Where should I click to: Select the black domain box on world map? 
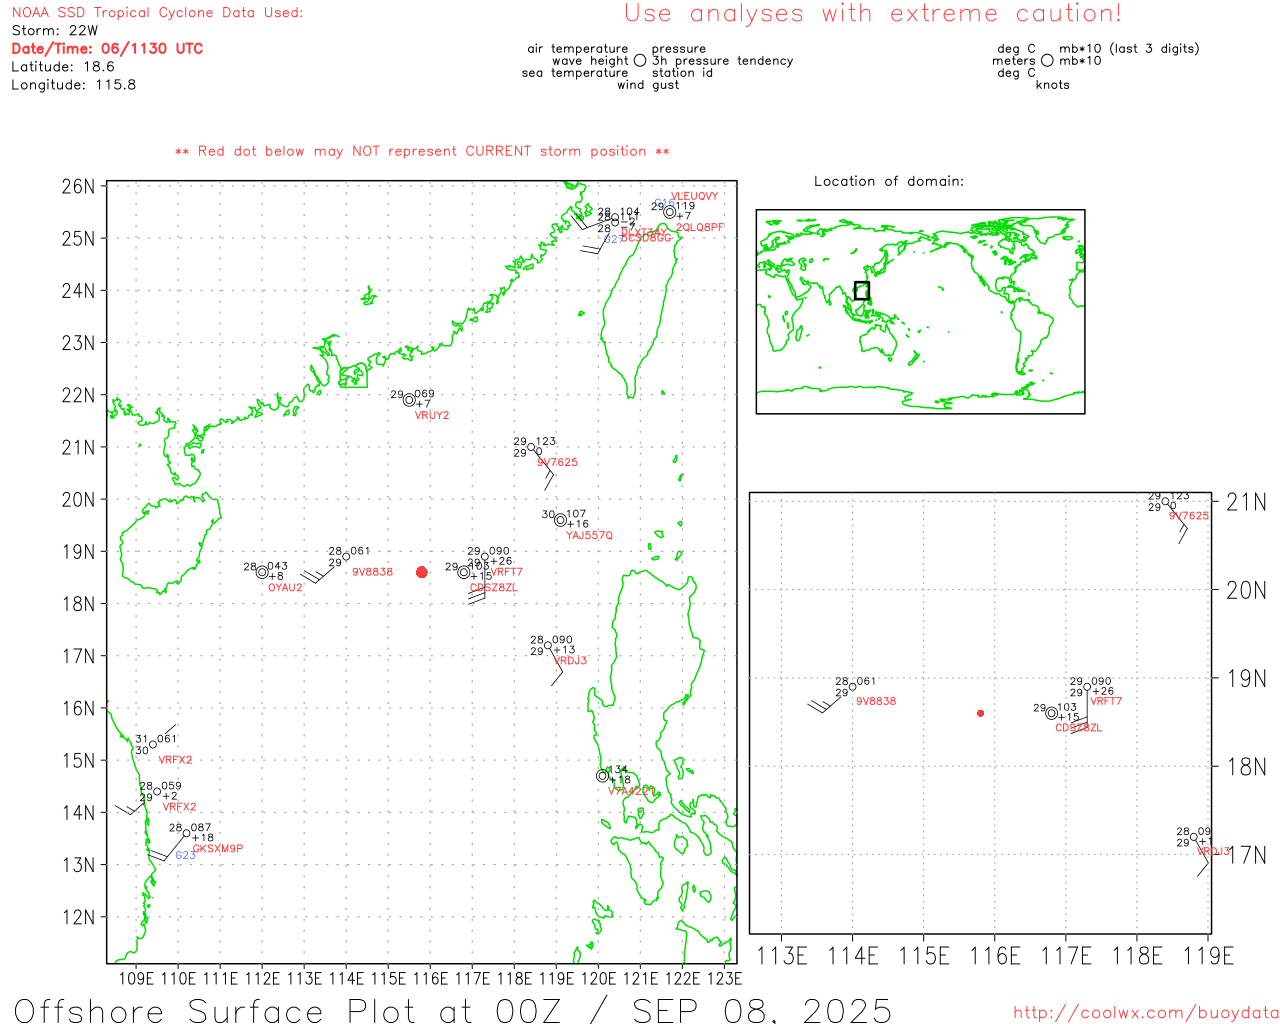(x=862, y=291)
